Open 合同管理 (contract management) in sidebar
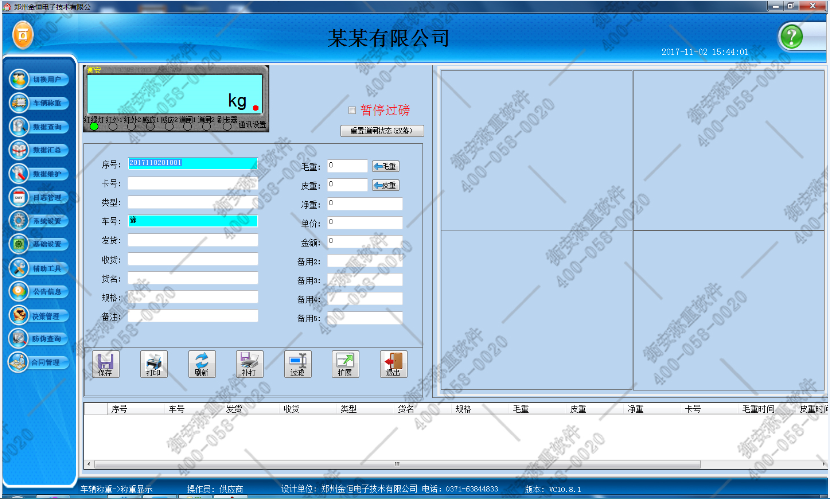Screen dimensions: 830x499 click(39, 362)
